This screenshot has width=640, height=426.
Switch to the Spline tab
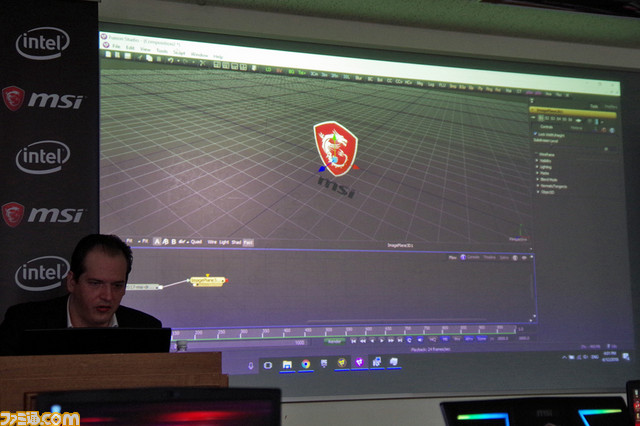pos(504,257)
